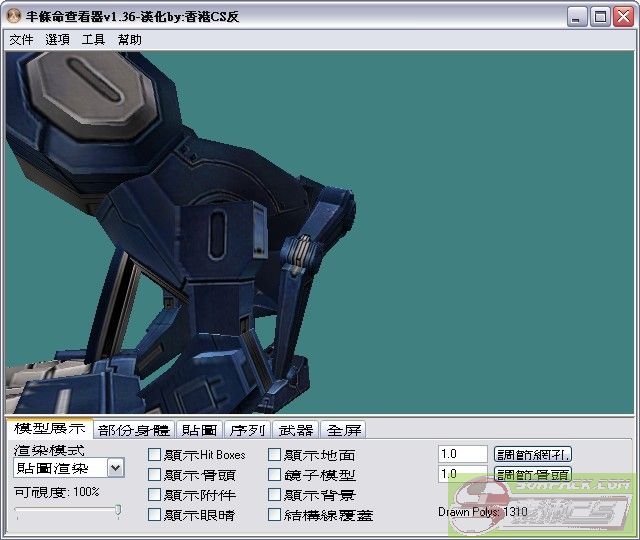Open the 幫助 menu
Image resolution: width=640 pixels, height=540 pixels.
[x=129, y=40]
